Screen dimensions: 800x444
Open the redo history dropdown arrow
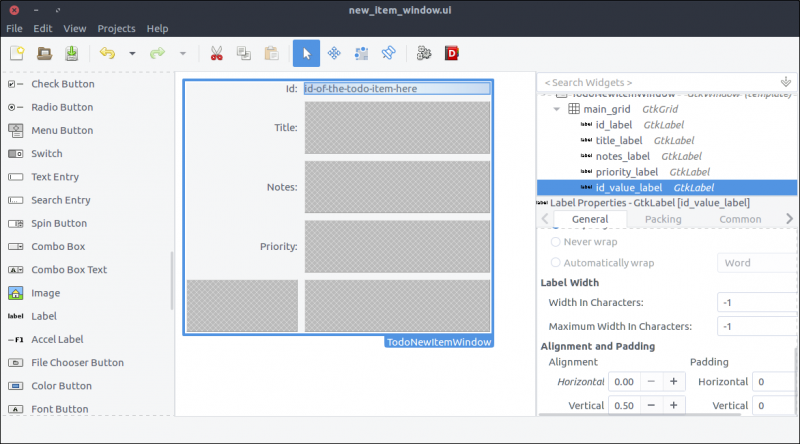point(182,53)
